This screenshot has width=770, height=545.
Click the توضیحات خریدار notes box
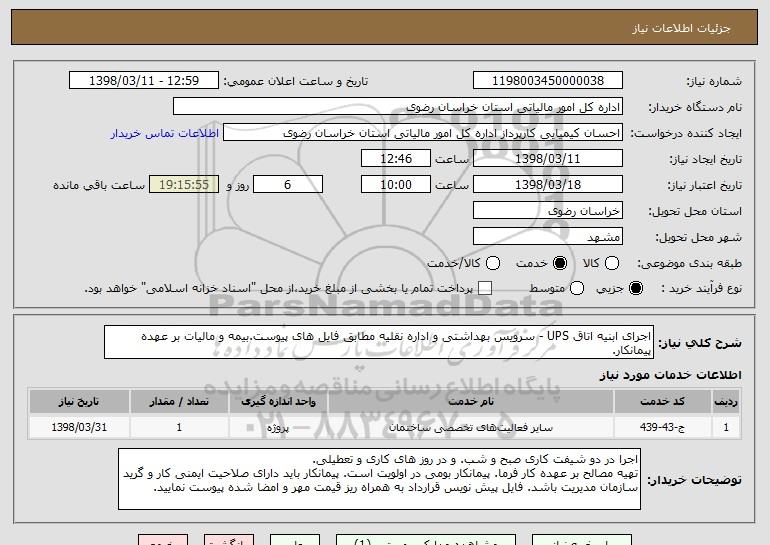(379, 479)
